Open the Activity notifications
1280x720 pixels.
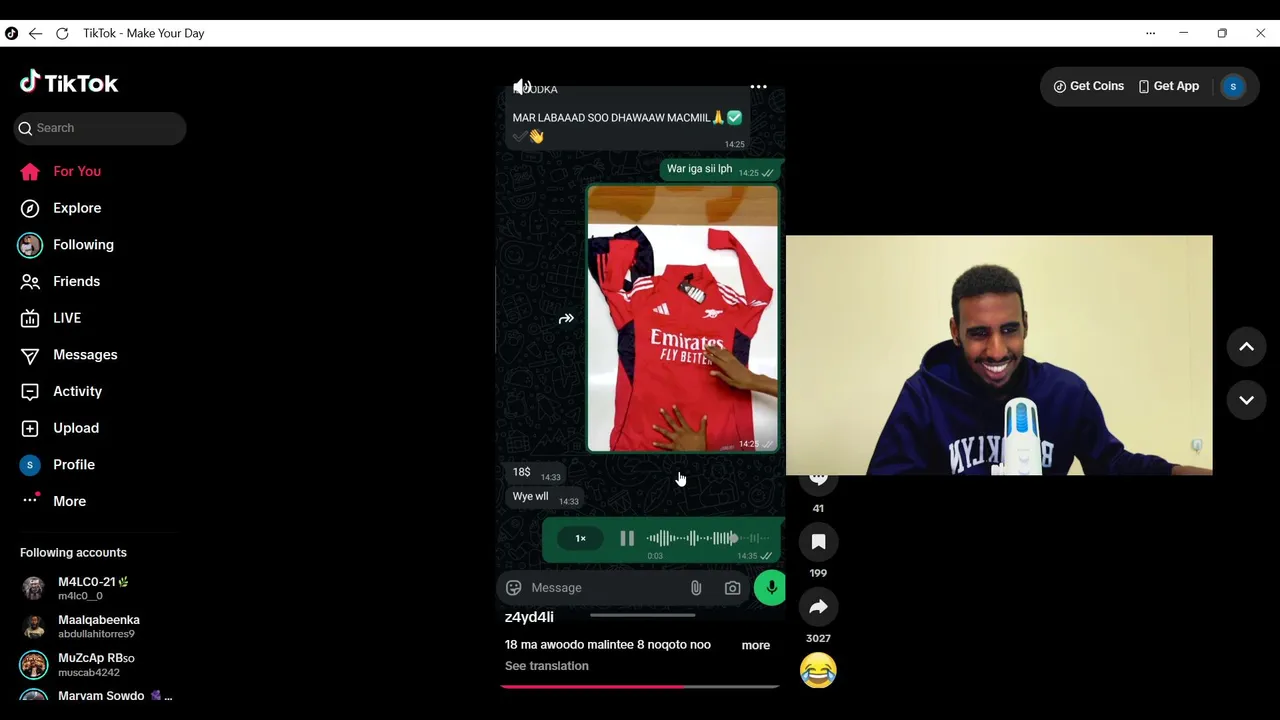(x=61, y=391)
